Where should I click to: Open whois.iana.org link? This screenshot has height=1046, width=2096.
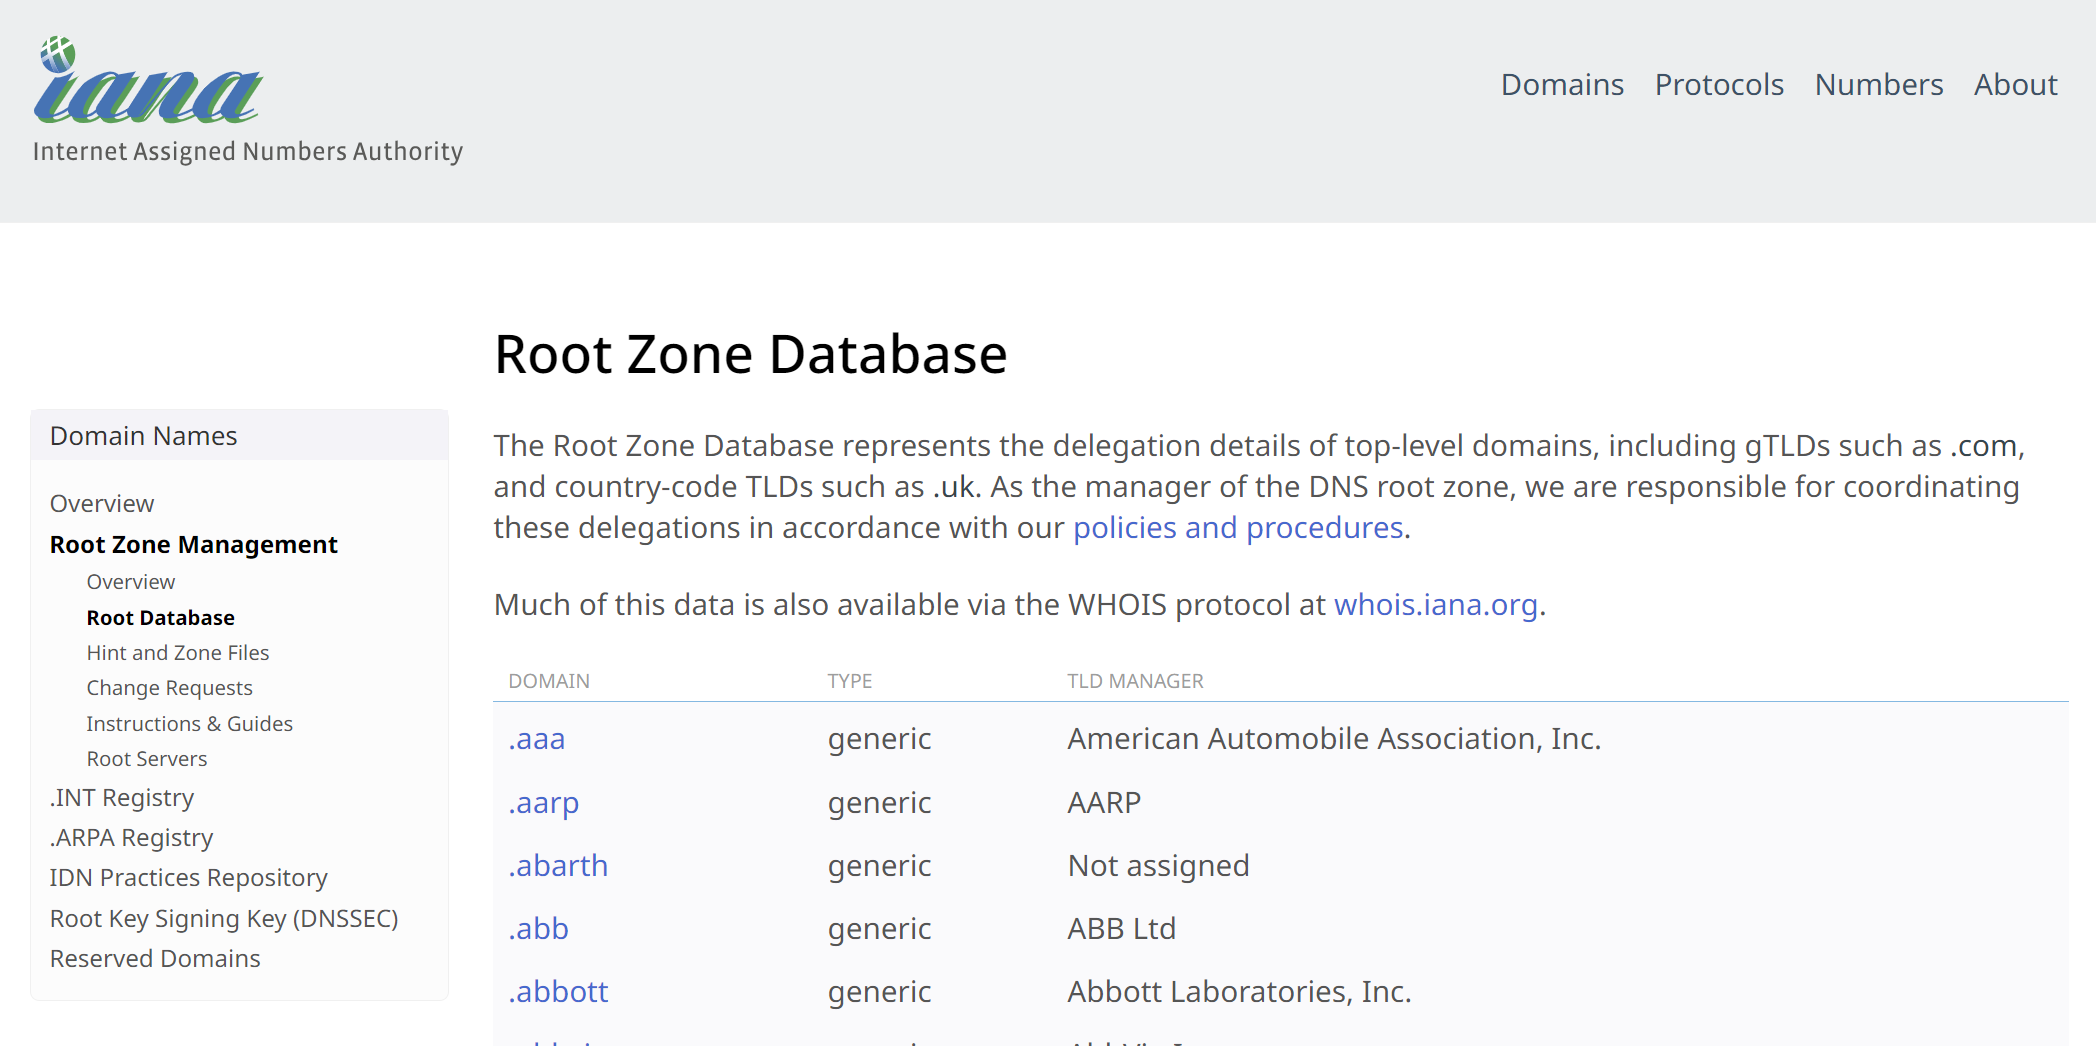1436,605
